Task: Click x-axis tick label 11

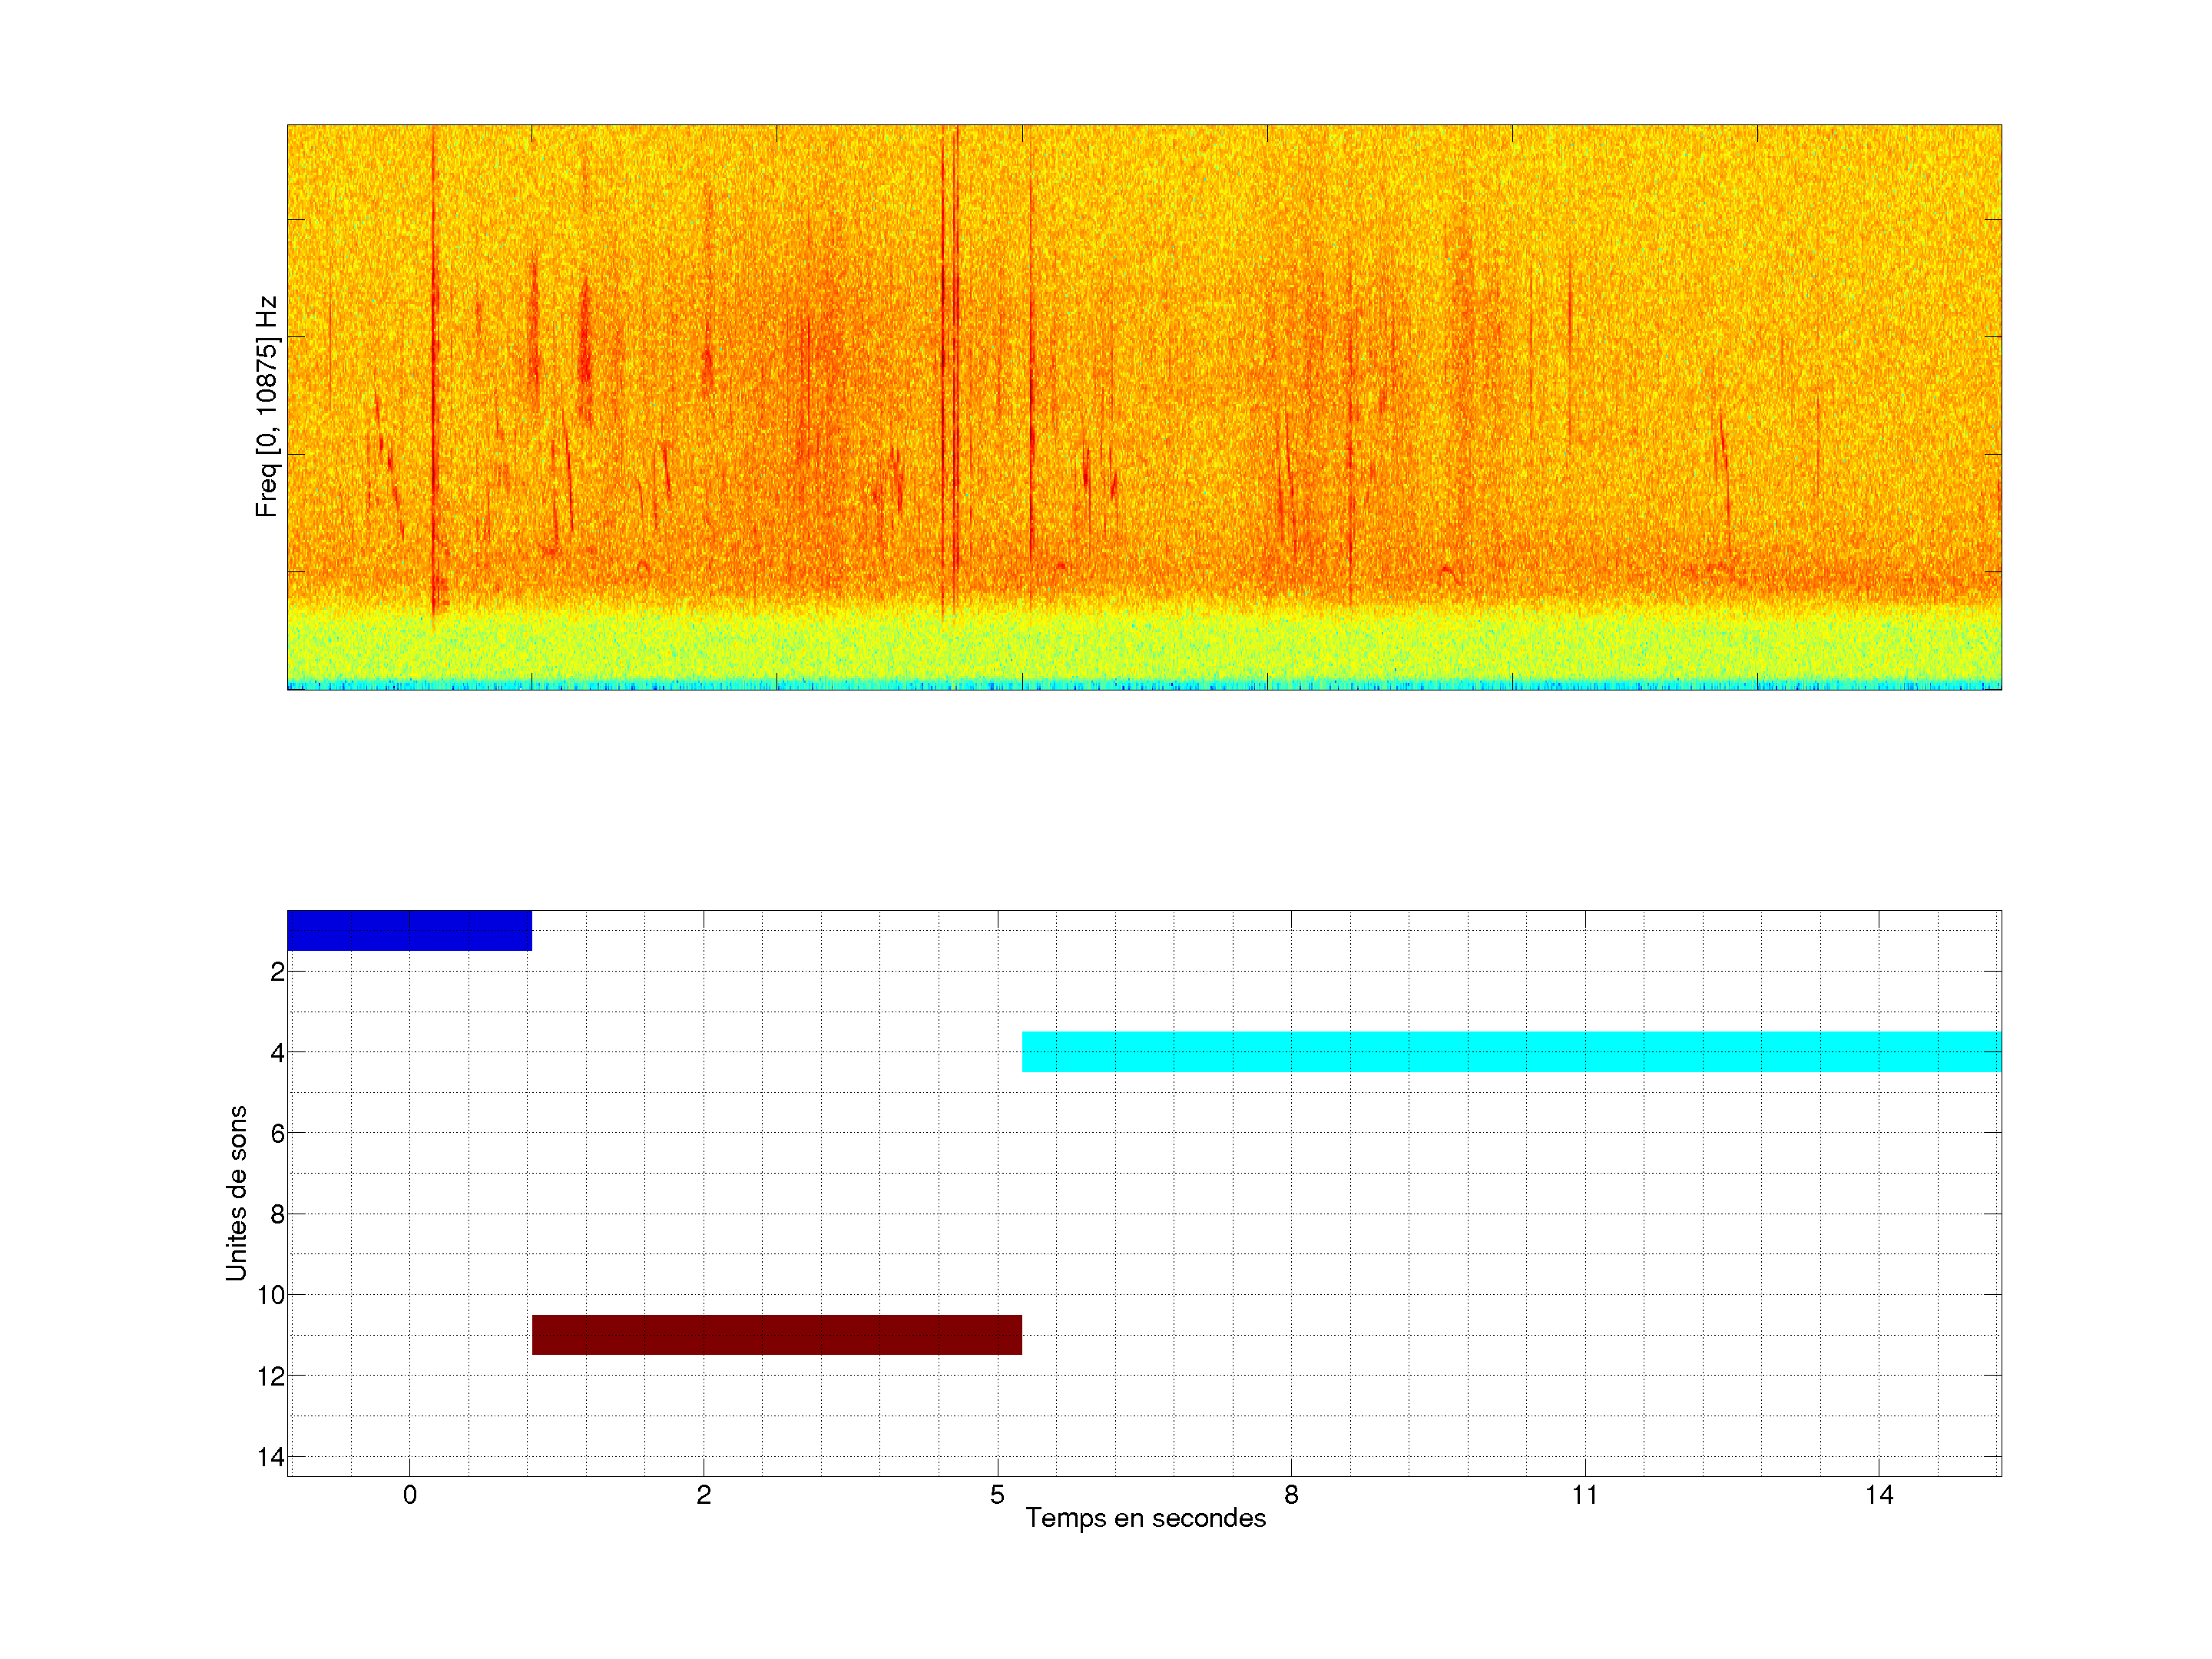Action: pyautogui.click(x=1585, y=1495)
